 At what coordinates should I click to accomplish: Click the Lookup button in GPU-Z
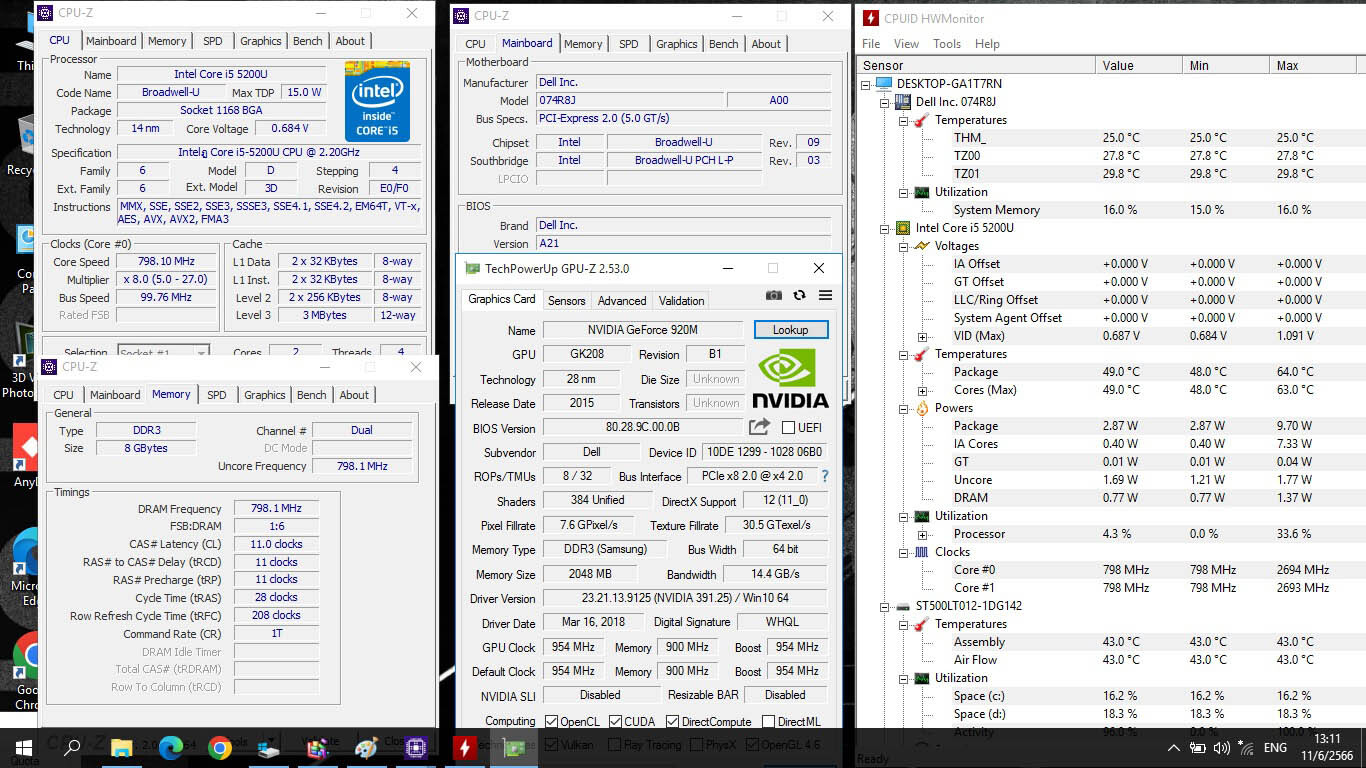(x=790, y=330)
